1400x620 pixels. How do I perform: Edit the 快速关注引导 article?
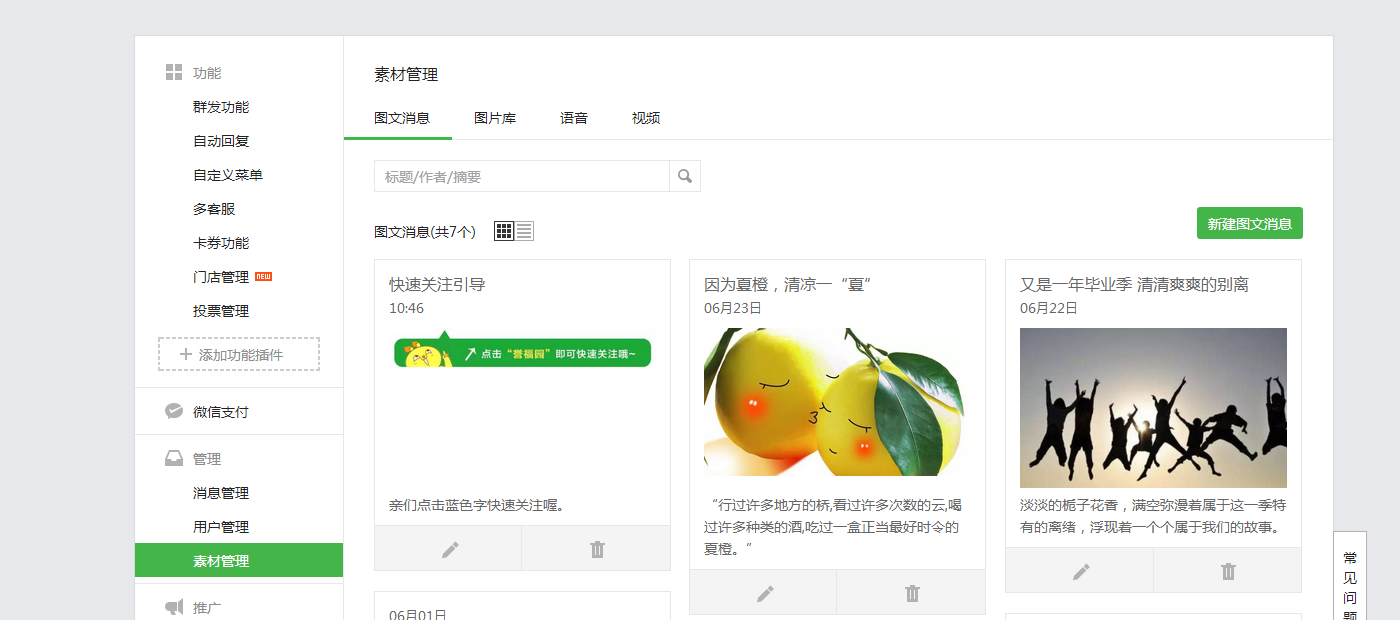click(449, 549)
